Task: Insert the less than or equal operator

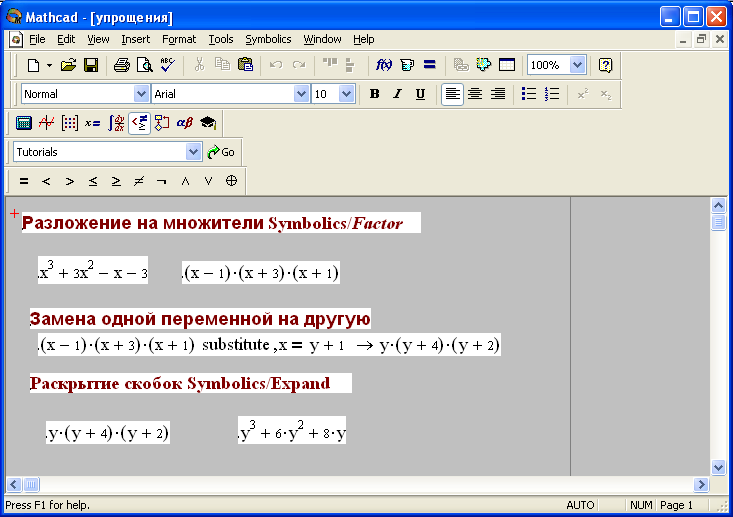Action: click(x=93, y=181)
